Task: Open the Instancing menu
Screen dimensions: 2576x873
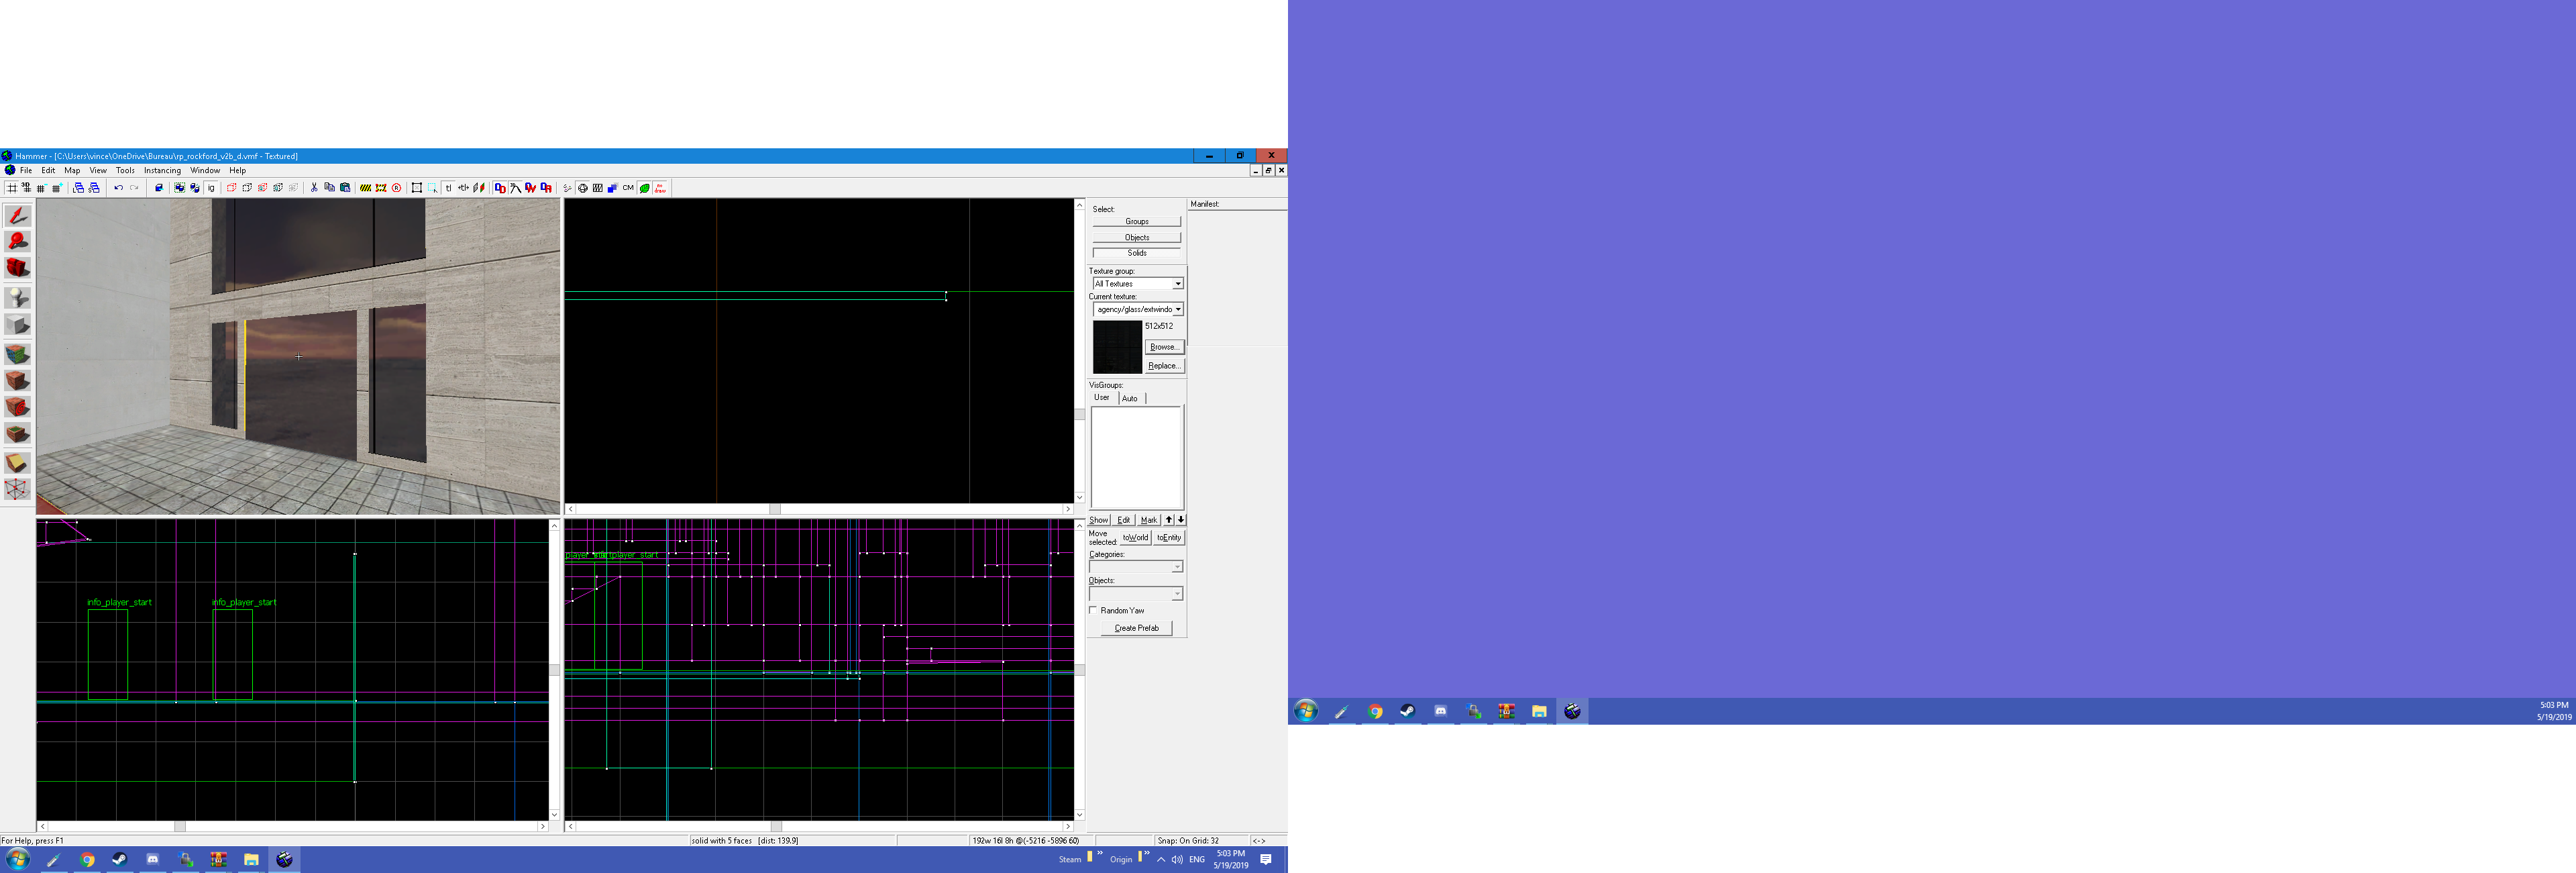Action: [162, 171]
